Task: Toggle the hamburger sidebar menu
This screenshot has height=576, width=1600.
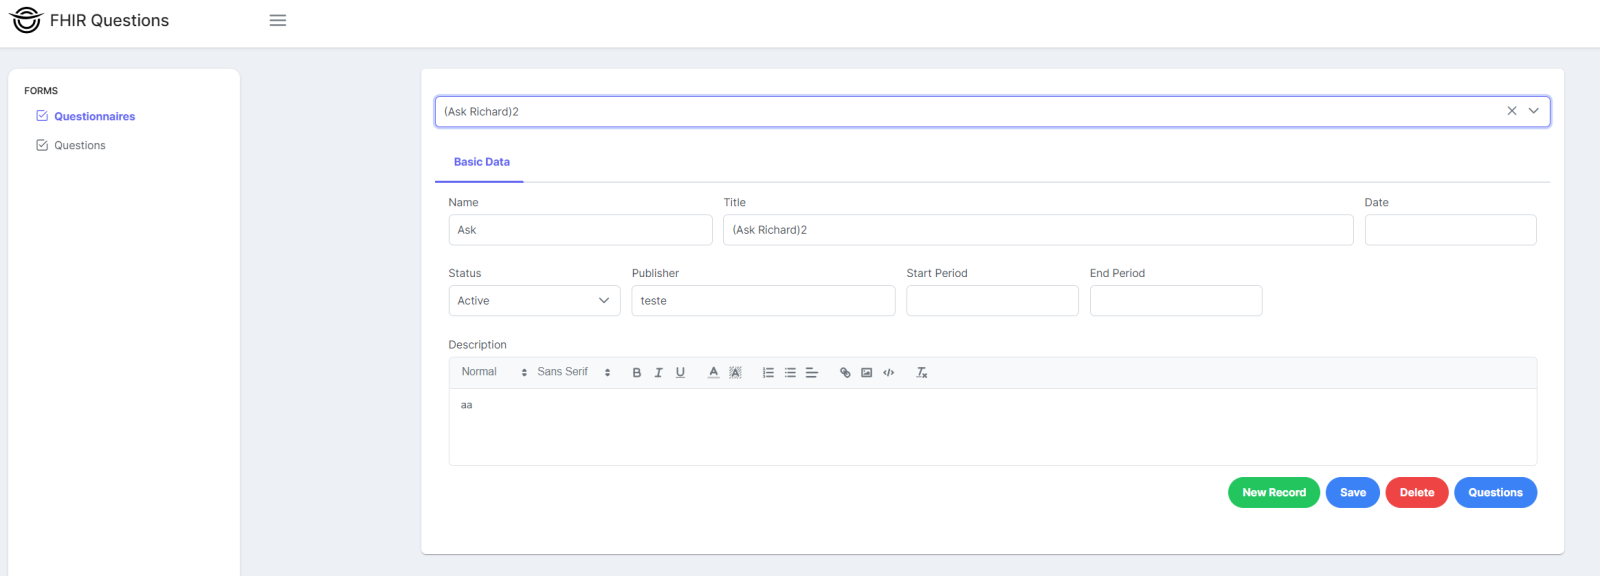Action: pyautogui.click(x=278, y=20)
